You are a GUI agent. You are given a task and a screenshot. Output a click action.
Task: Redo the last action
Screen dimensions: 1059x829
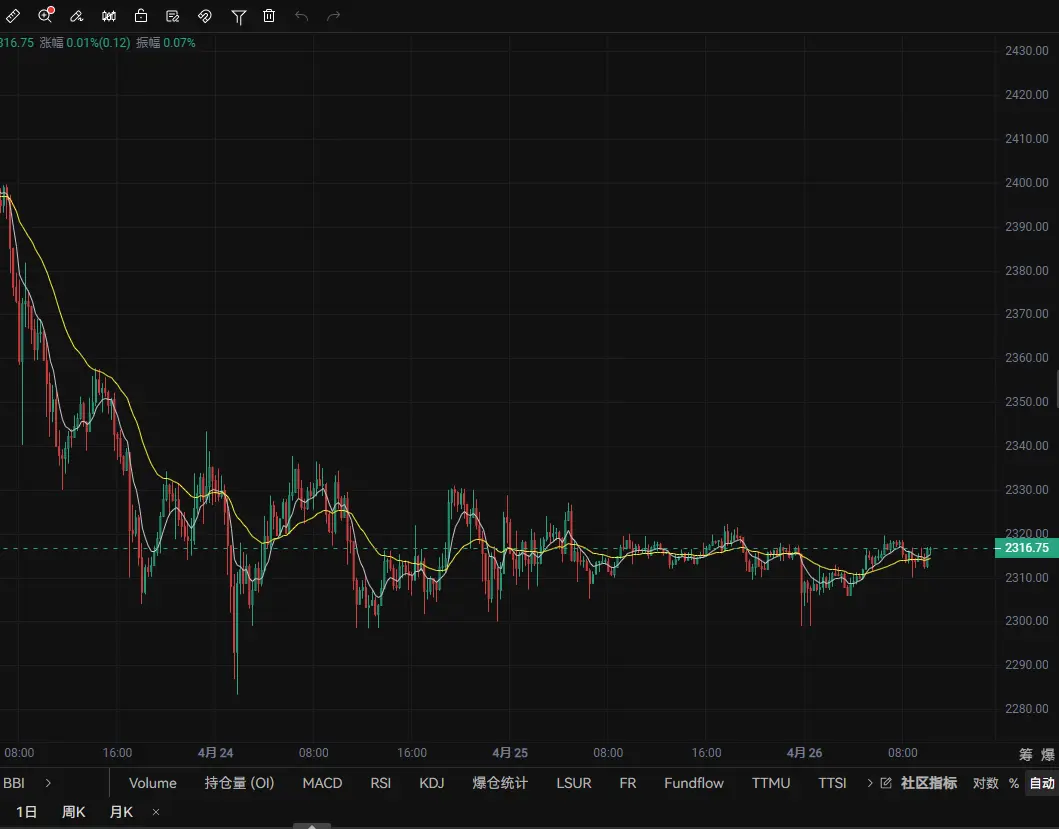coord(334,16)
